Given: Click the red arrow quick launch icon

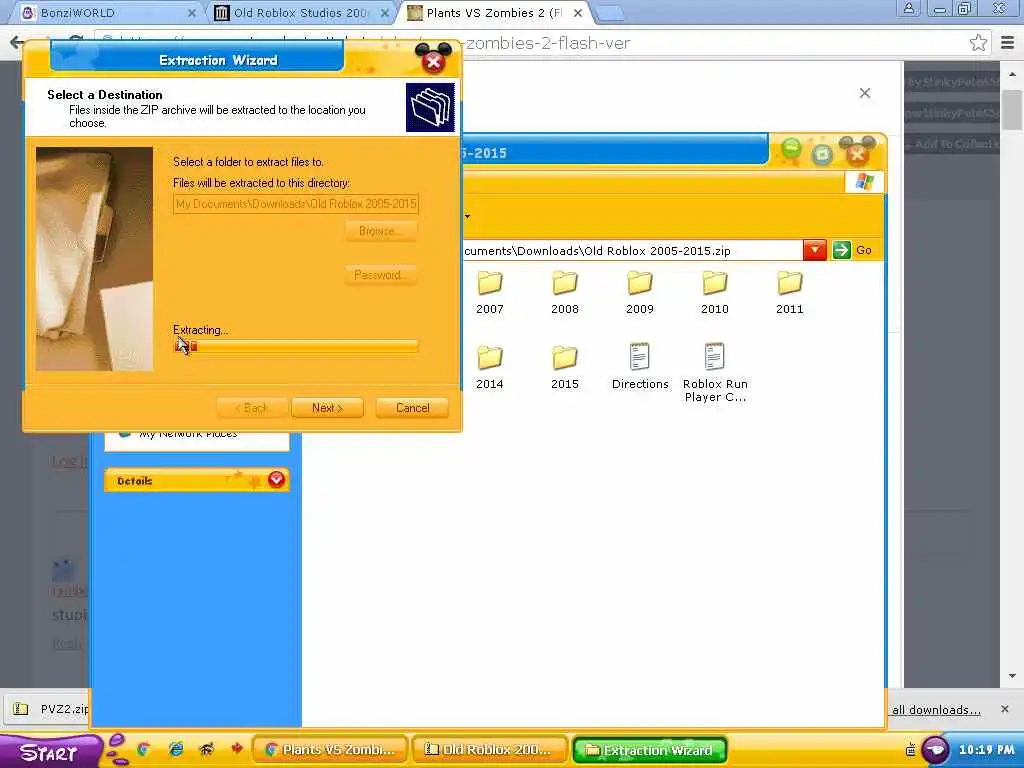Looking at the screenshot, I should point(236,749).
